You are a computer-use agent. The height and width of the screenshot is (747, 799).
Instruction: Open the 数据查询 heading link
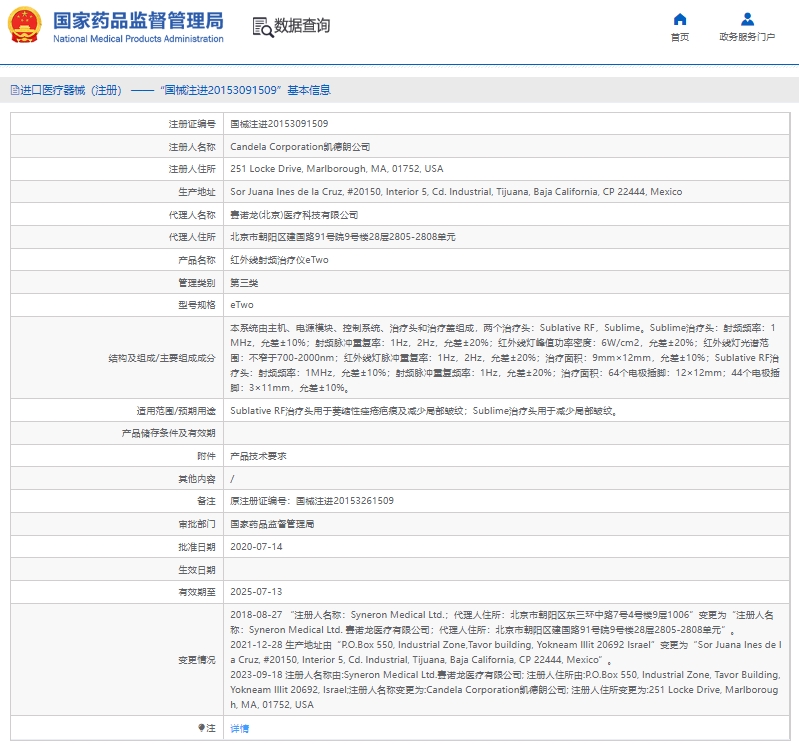(302, 25)
